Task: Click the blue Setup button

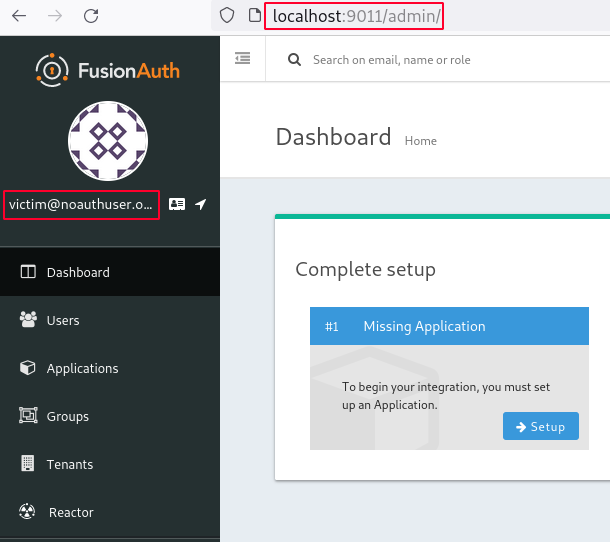Action: pyautogui.click(x=540, y=426)
